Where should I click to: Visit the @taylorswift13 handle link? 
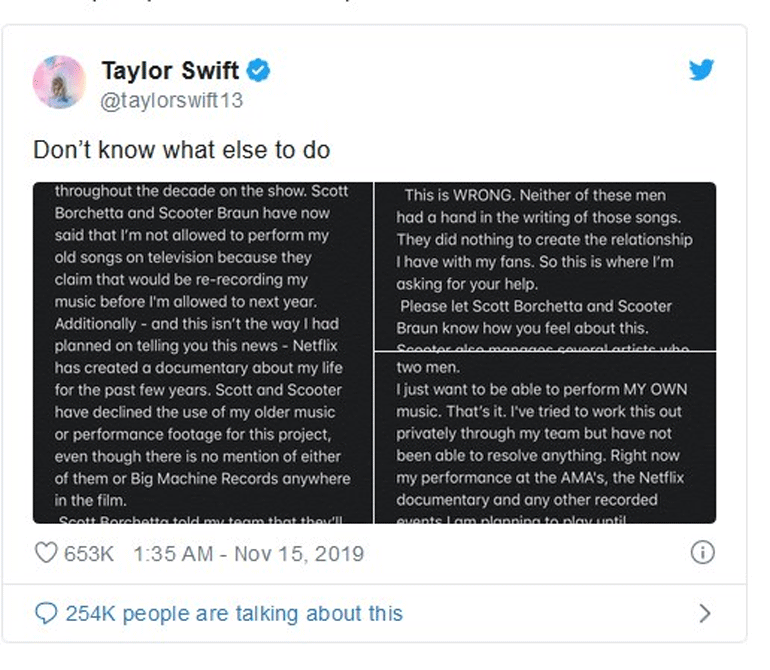(172, 101)
